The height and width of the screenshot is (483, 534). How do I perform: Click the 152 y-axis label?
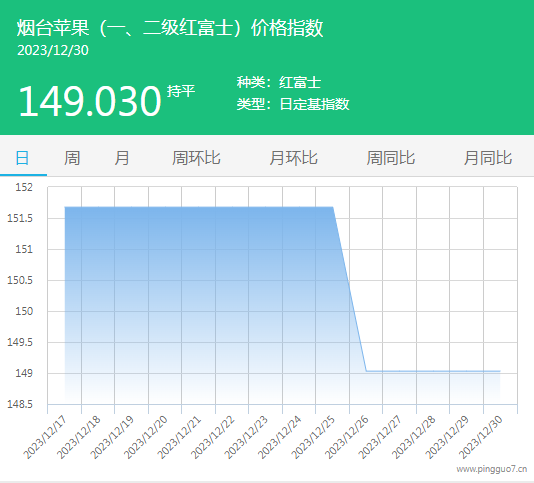coord(24,187)
